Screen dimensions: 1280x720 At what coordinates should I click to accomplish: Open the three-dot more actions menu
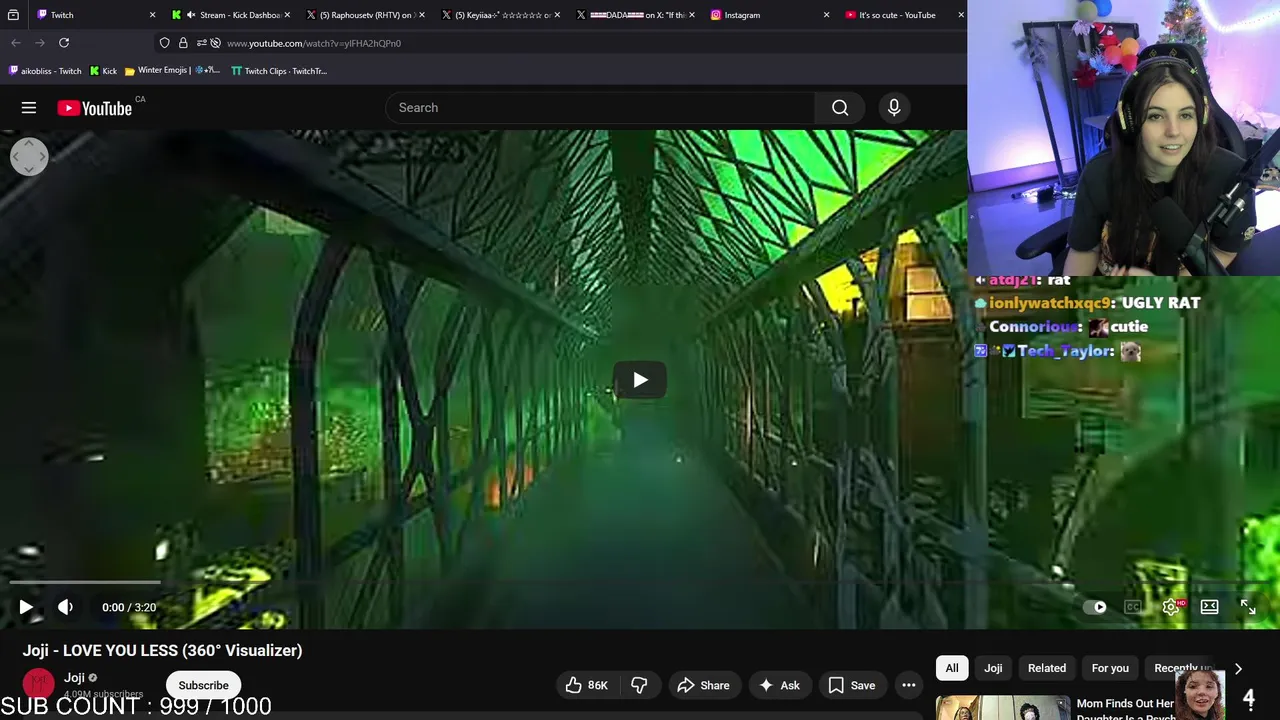pyautogui.click(x=909, y=685)
